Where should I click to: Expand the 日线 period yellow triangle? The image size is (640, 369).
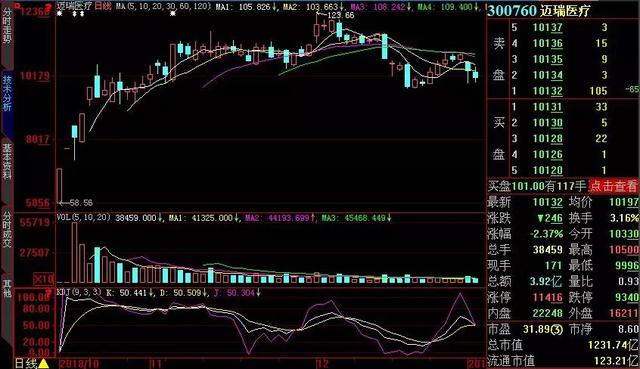[x=44, y=363]
